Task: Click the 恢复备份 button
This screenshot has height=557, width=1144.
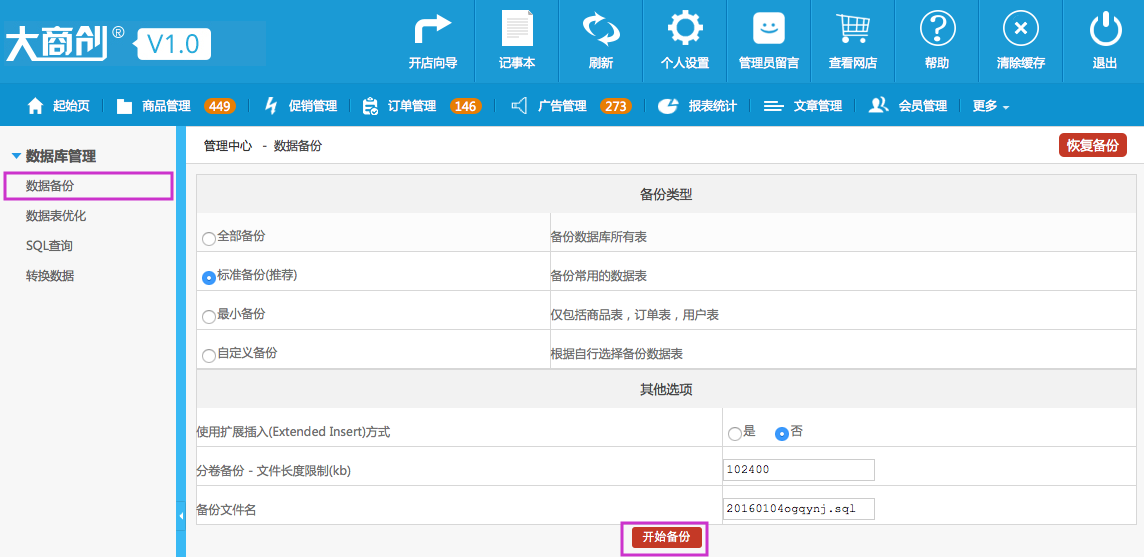Action: tap(1092, 145)
